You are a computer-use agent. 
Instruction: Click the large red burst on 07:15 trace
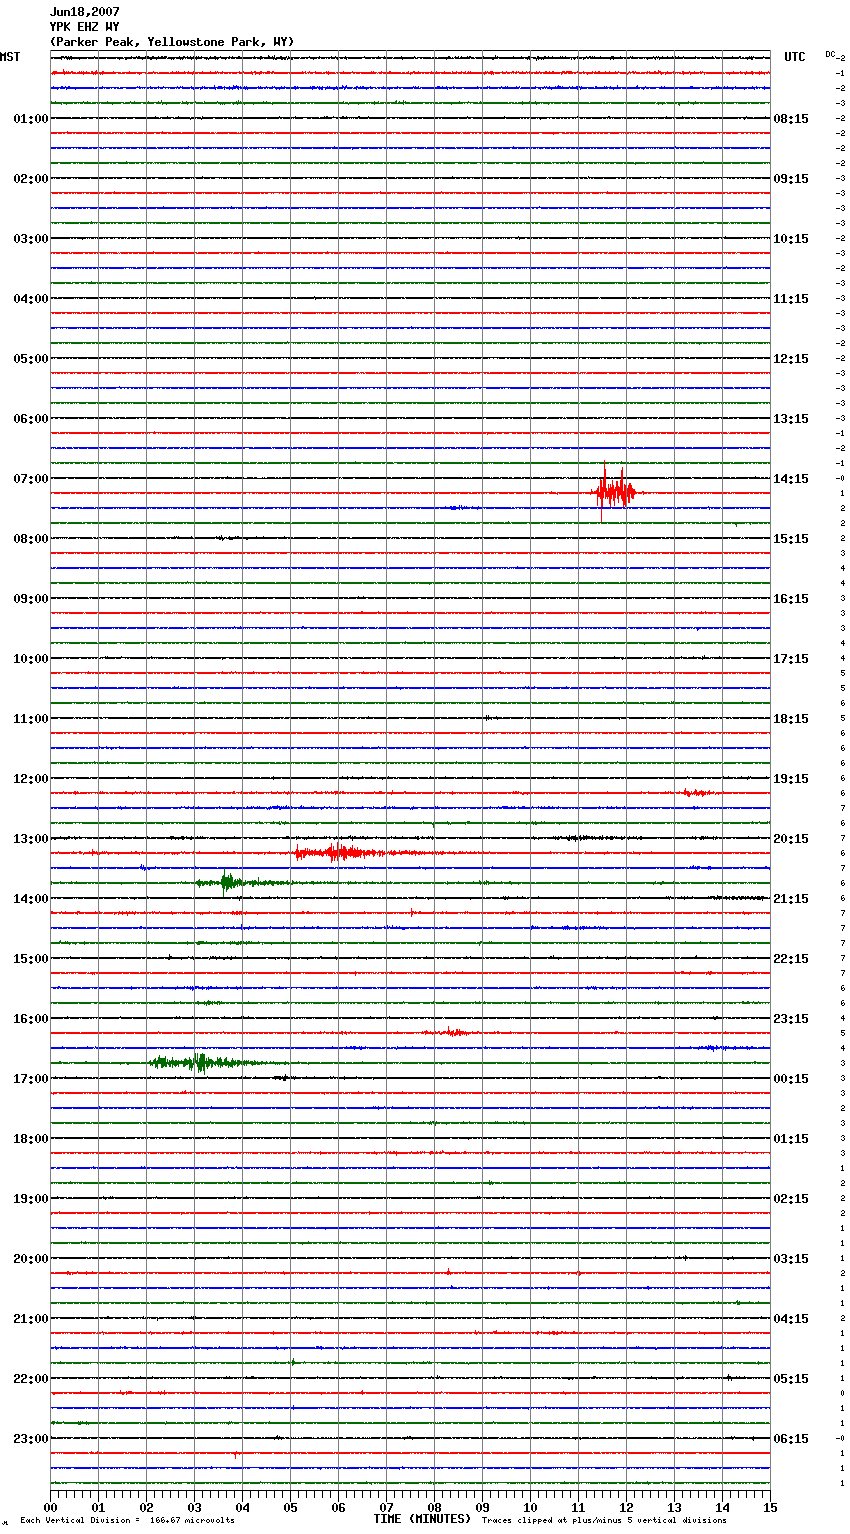[x=615, y=490]
